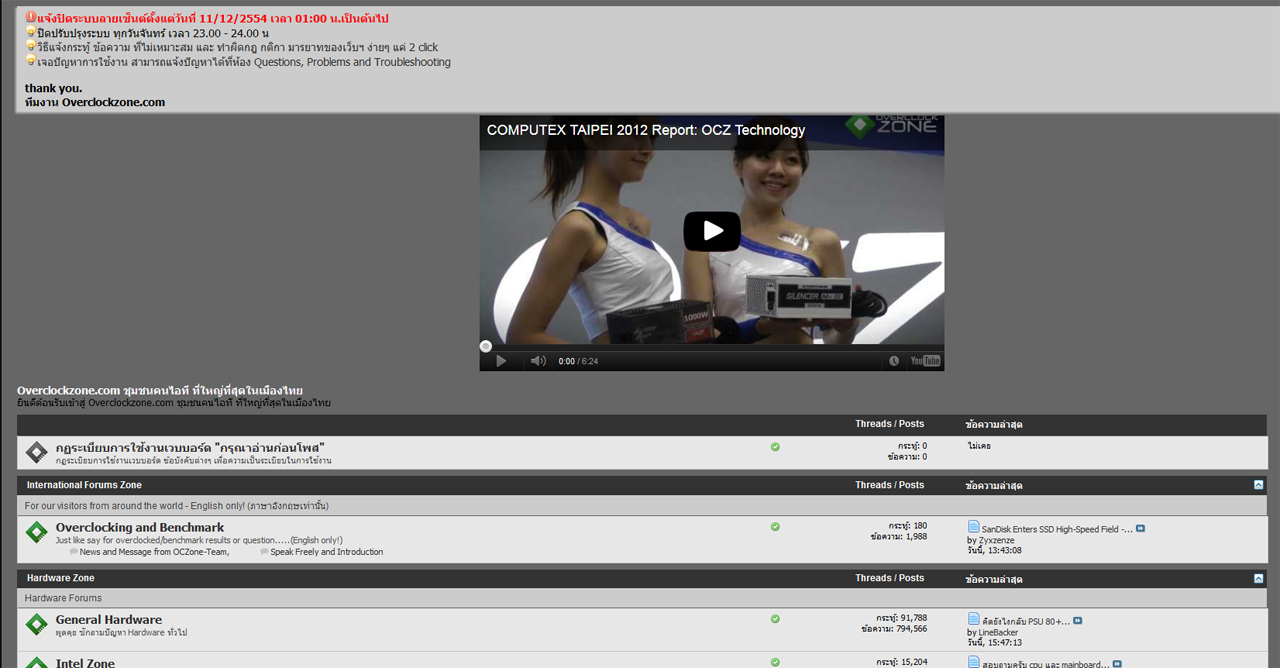Open the Overclocking and Benchmark forum

pyautogui.click(x=140, y=527)
